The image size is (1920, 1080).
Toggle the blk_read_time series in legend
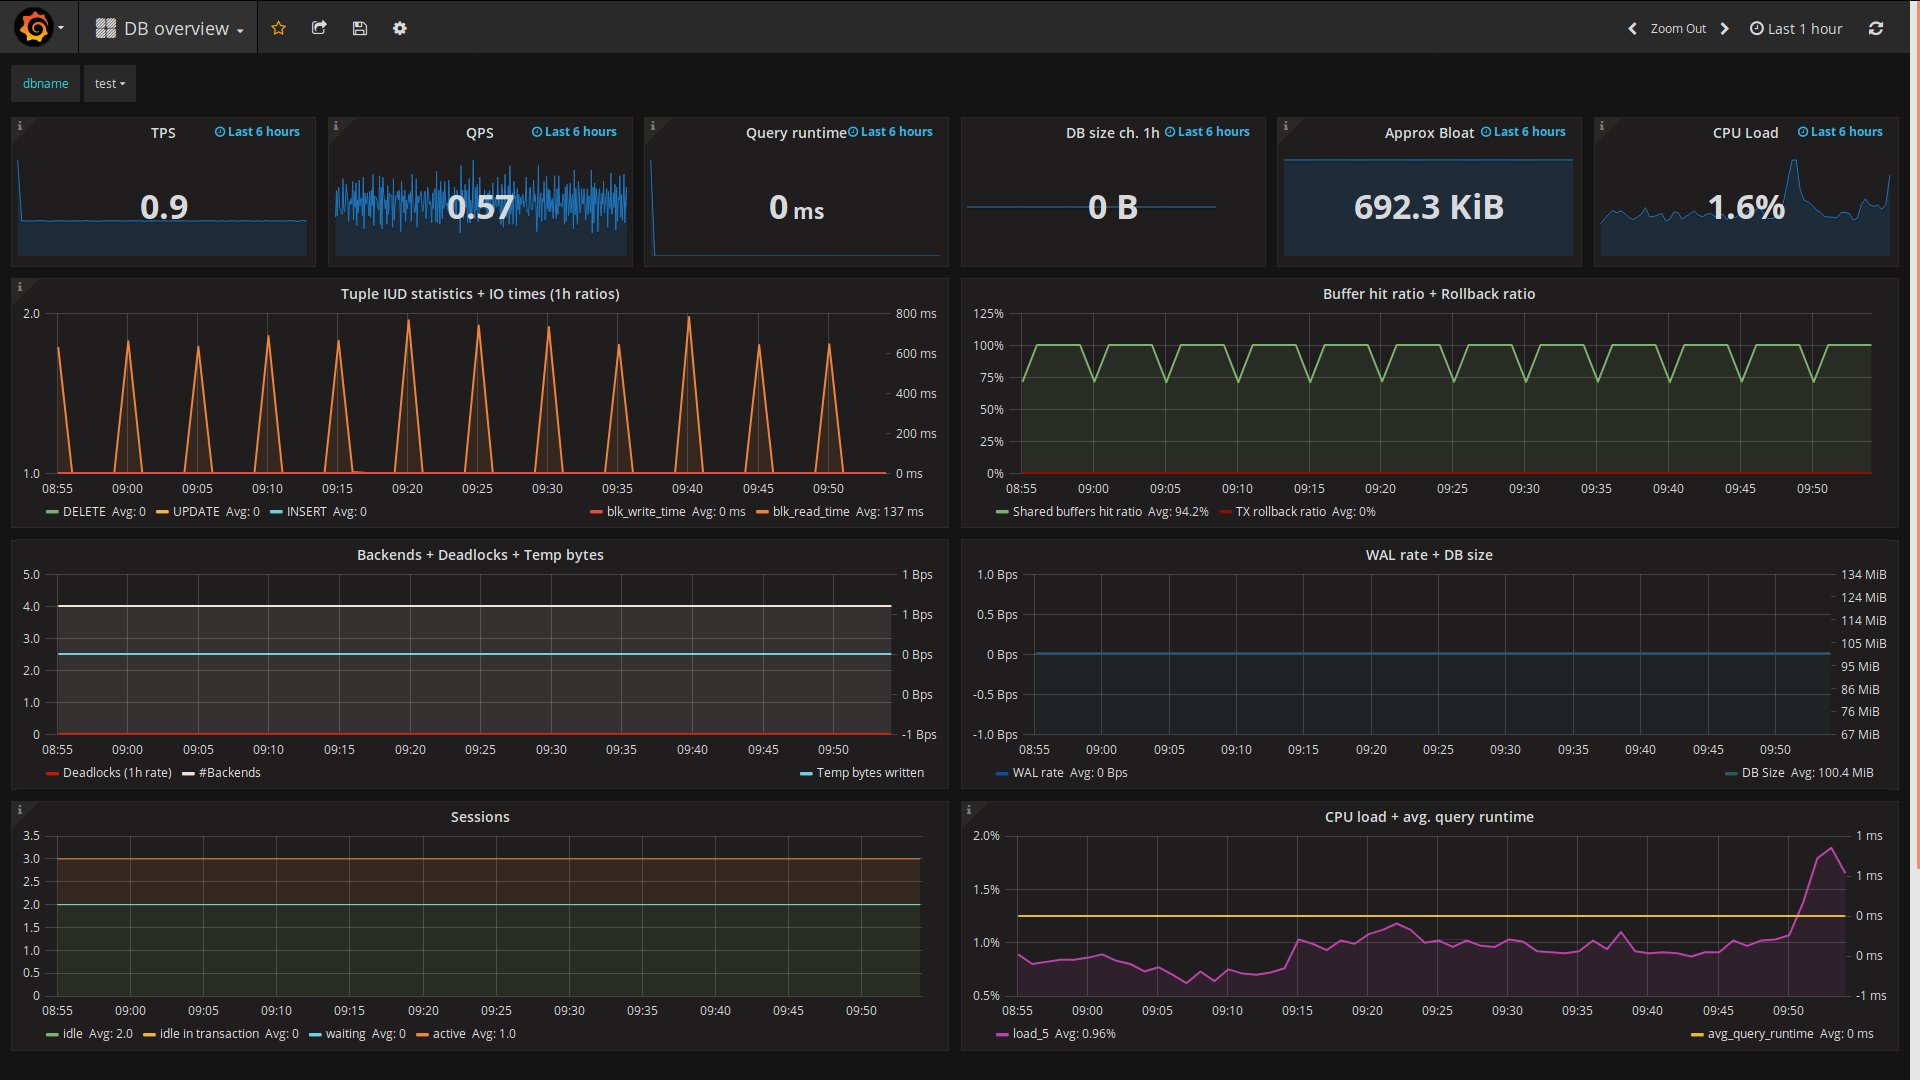point(810,512)
